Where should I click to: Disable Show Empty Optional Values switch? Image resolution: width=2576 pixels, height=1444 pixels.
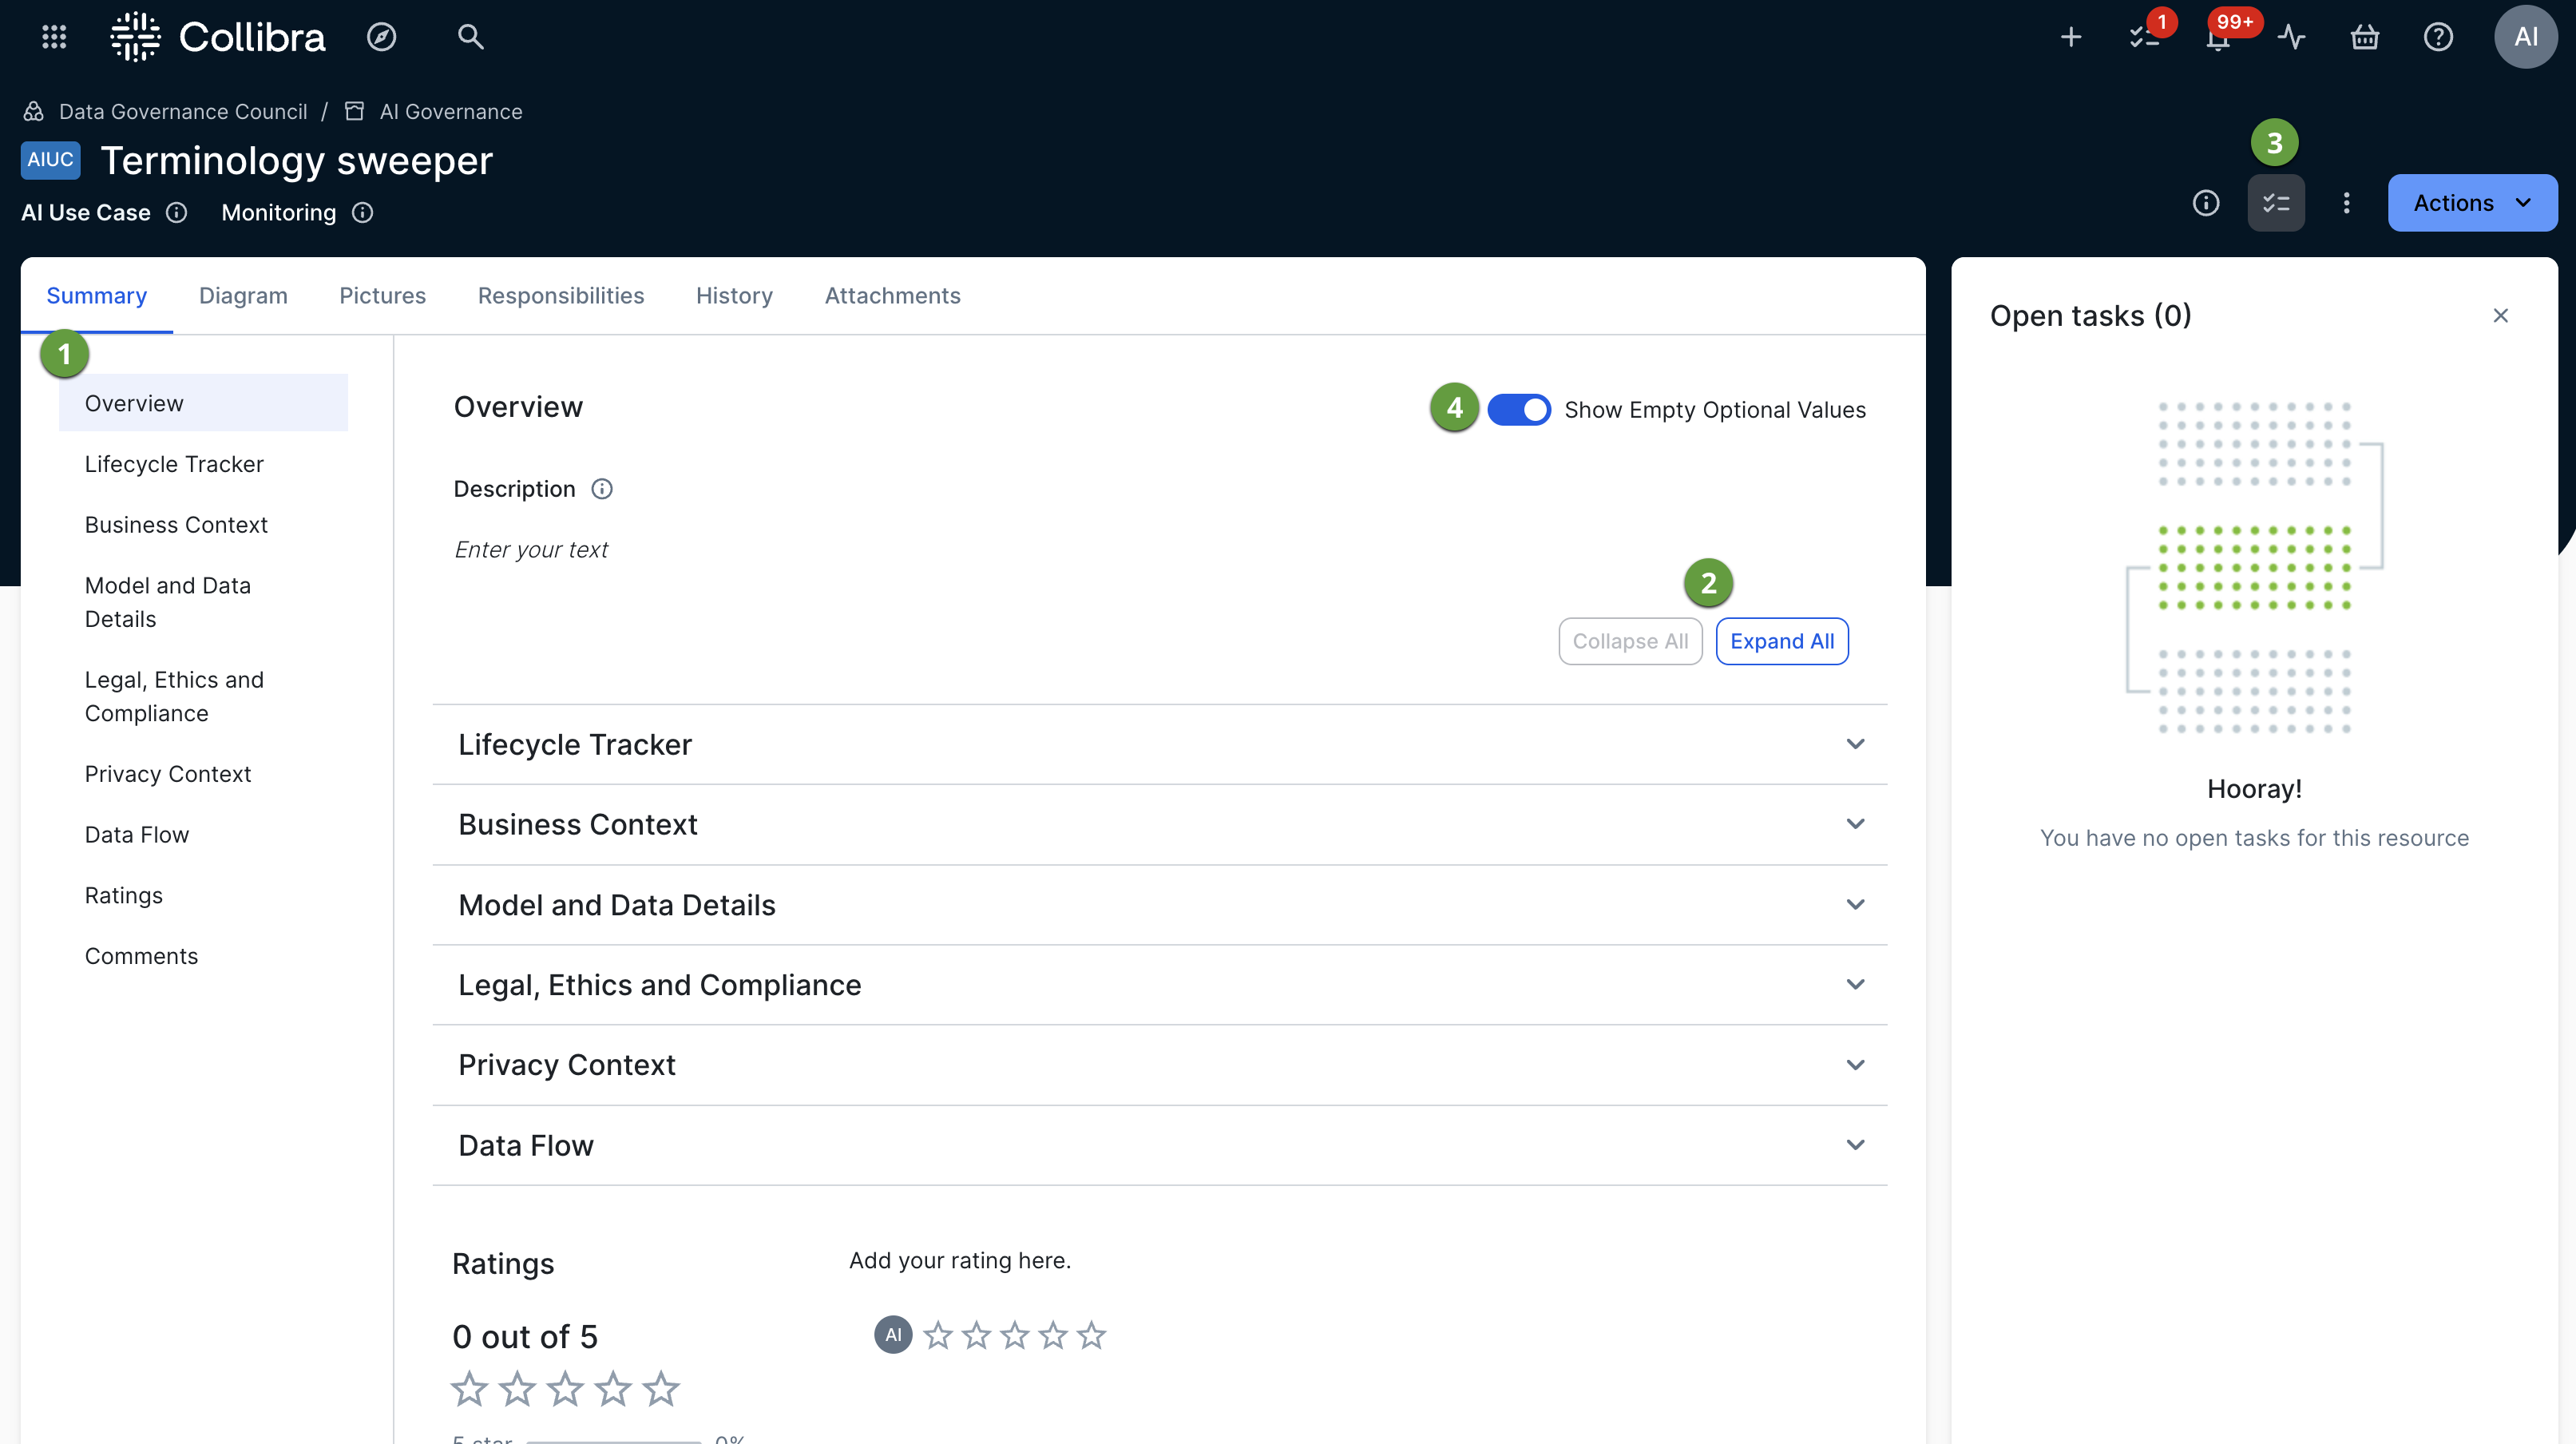point(1518,410)
